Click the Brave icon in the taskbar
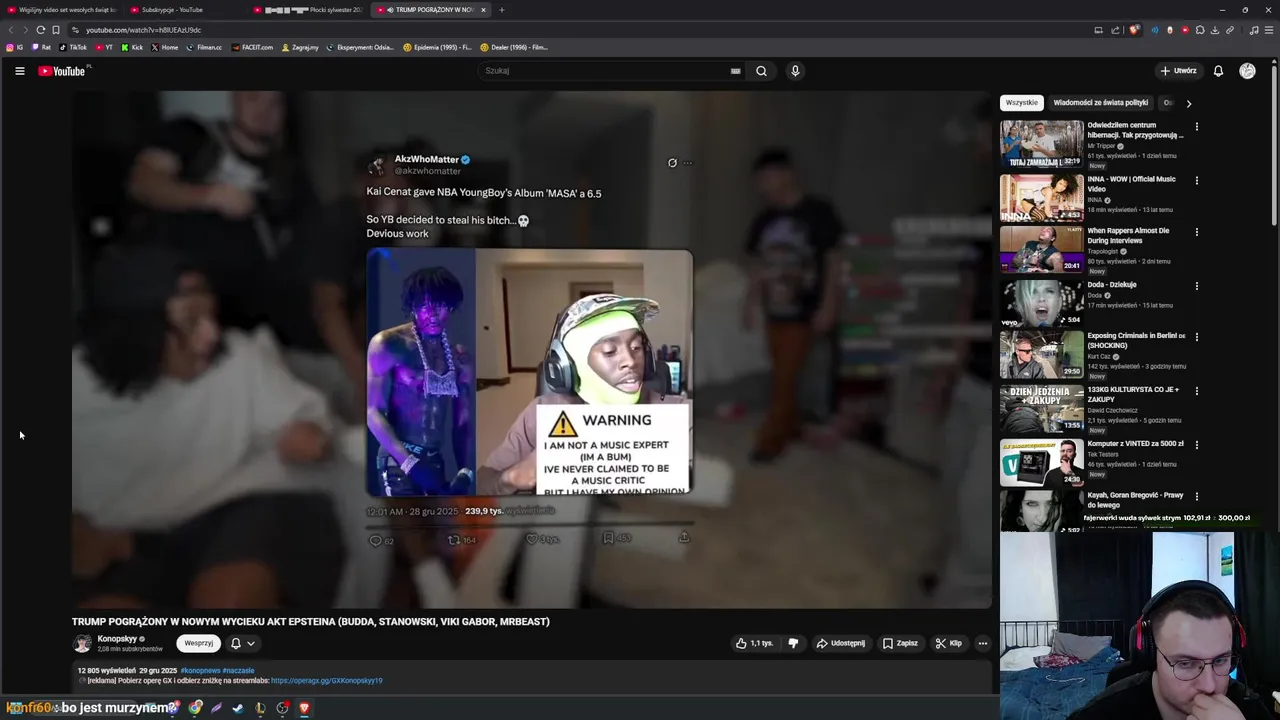 305,708
